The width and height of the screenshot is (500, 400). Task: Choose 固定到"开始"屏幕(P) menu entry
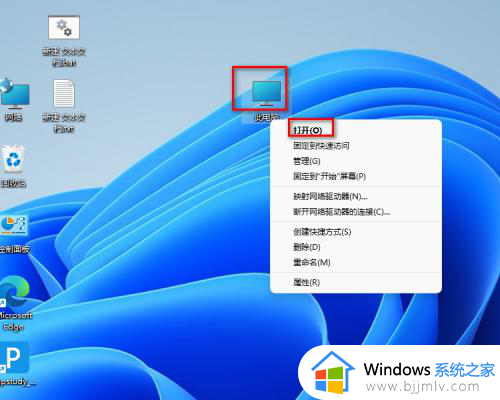[x=330, y=176]
